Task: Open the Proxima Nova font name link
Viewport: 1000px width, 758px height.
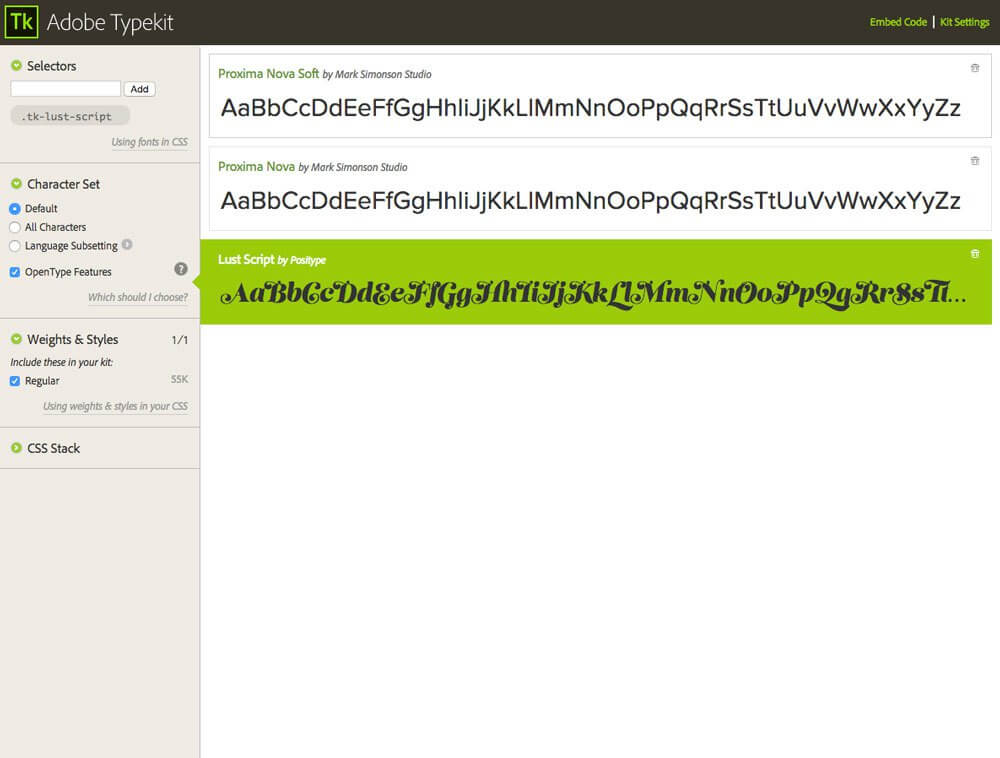Action: click(256, 166)
